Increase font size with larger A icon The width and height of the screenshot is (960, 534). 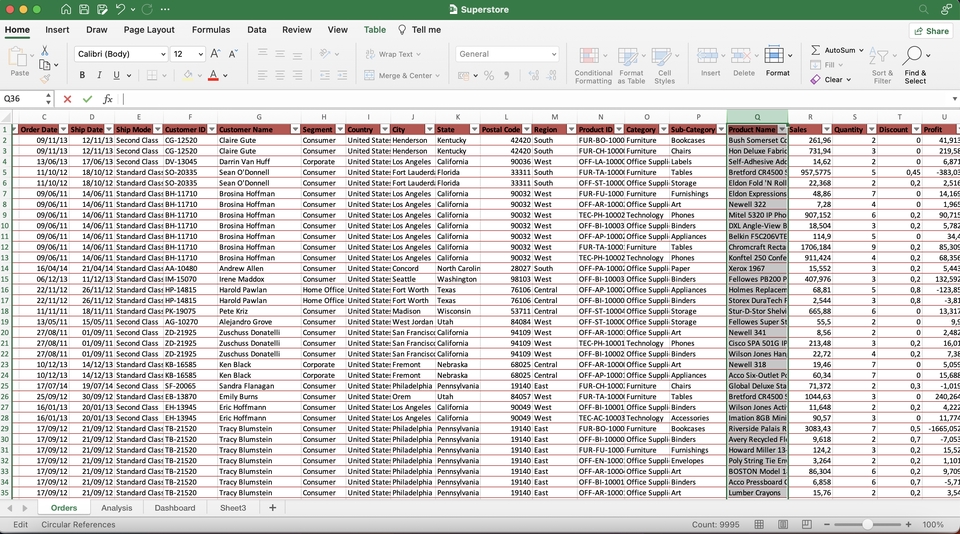215,54
